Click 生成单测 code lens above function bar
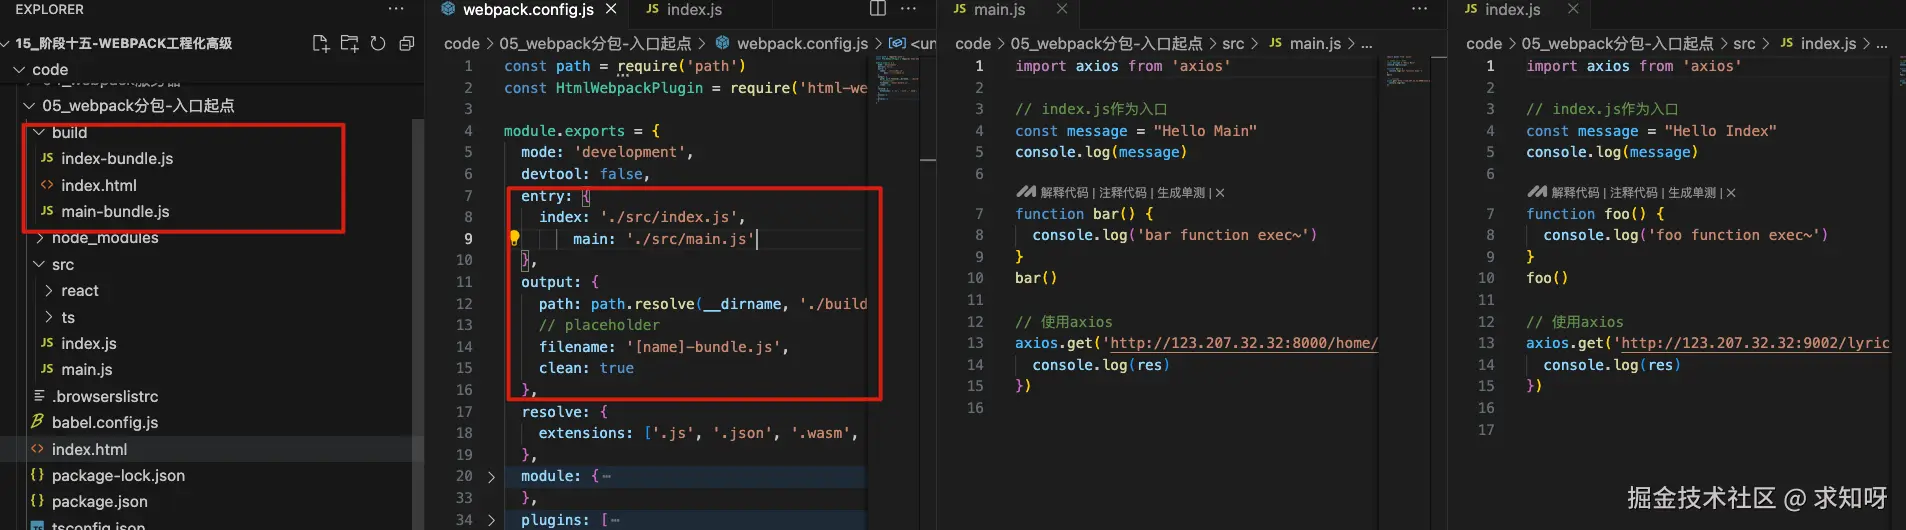Screen dimensions: 1906x530 pos(1181,193)
